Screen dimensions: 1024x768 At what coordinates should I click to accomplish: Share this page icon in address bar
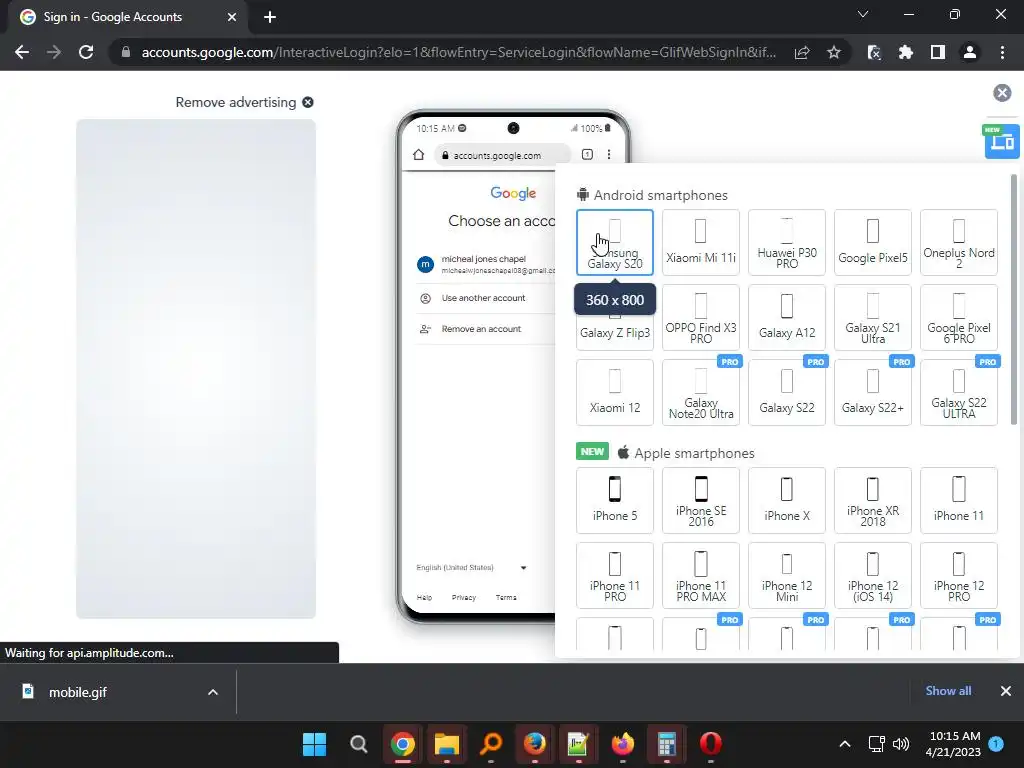point(802,52)
